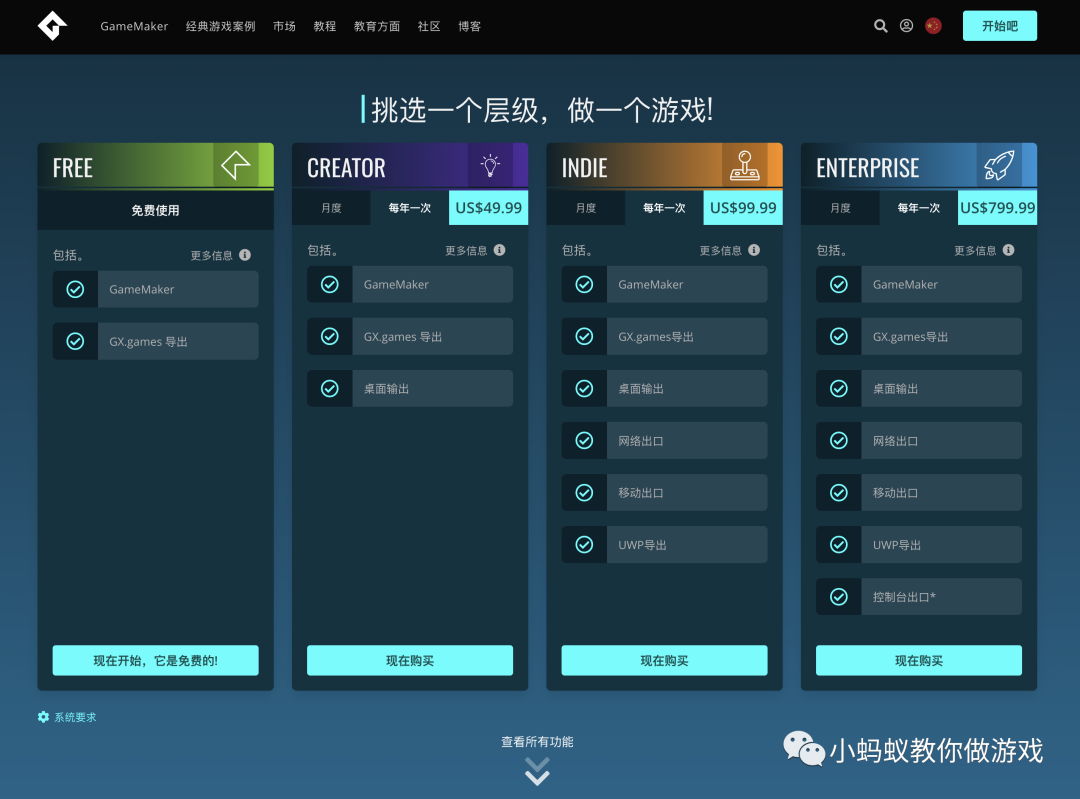This screenshot has height=799, width=1080.
Task: Click GX.games导出 row in INDIE card
Action: pos(664,336)
